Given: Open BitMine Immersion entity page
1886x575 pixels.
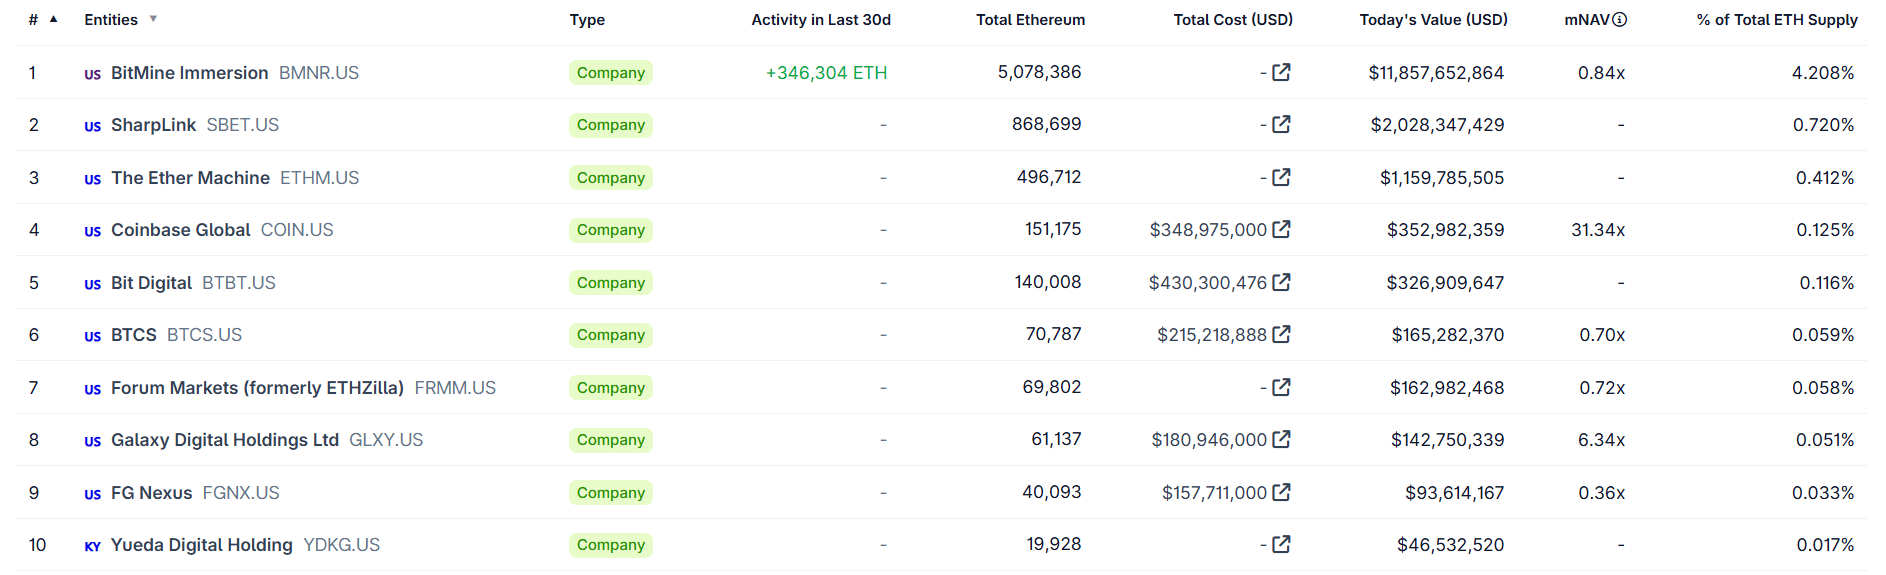Looking at the screenshot, I should pos(190,73).
